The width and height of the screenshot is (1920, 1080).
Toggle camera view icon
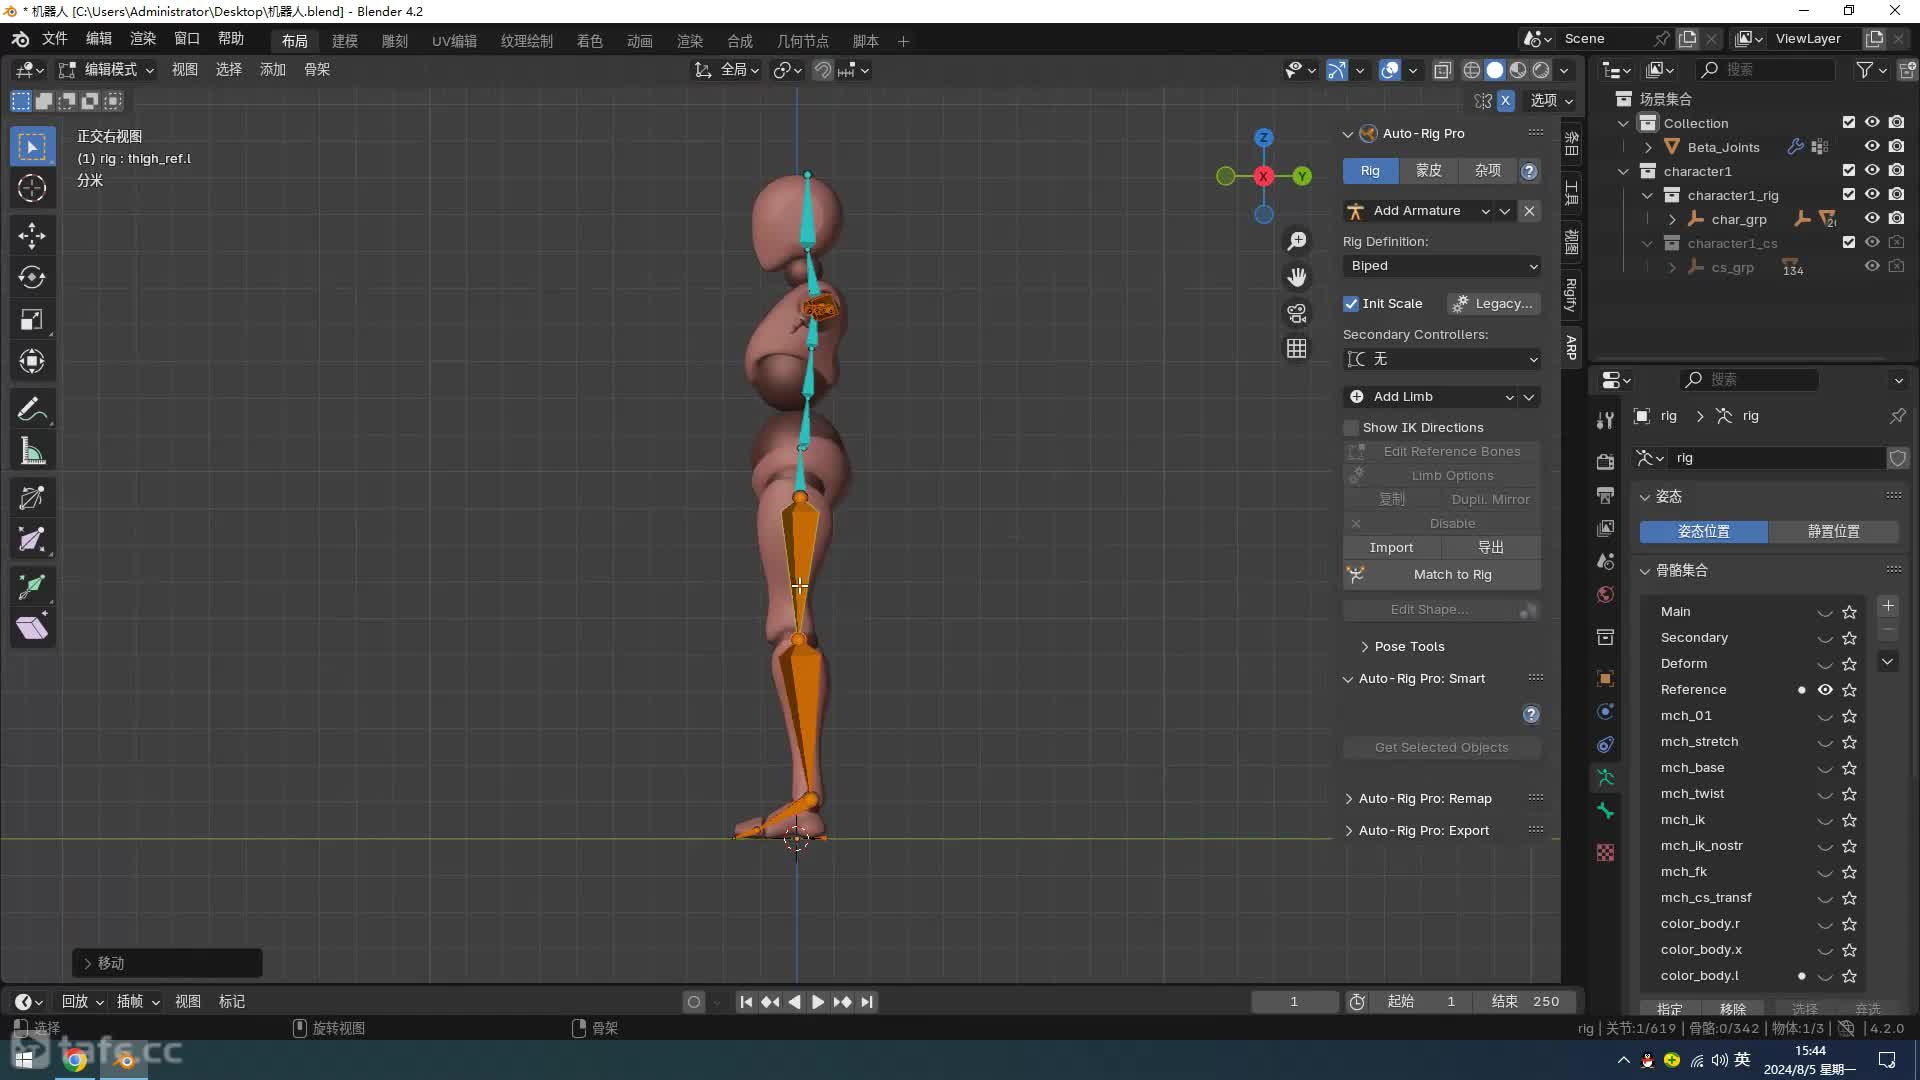1297,313
